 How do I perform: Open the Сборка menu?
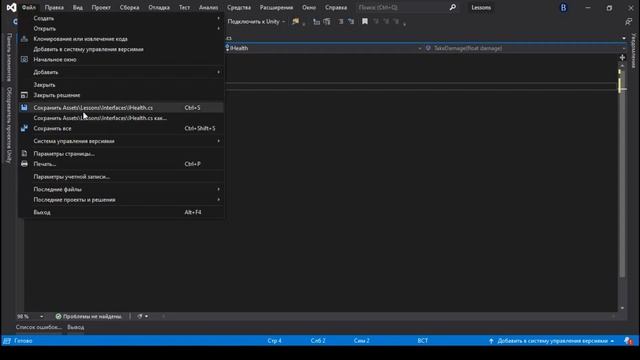tap(129, 7)
